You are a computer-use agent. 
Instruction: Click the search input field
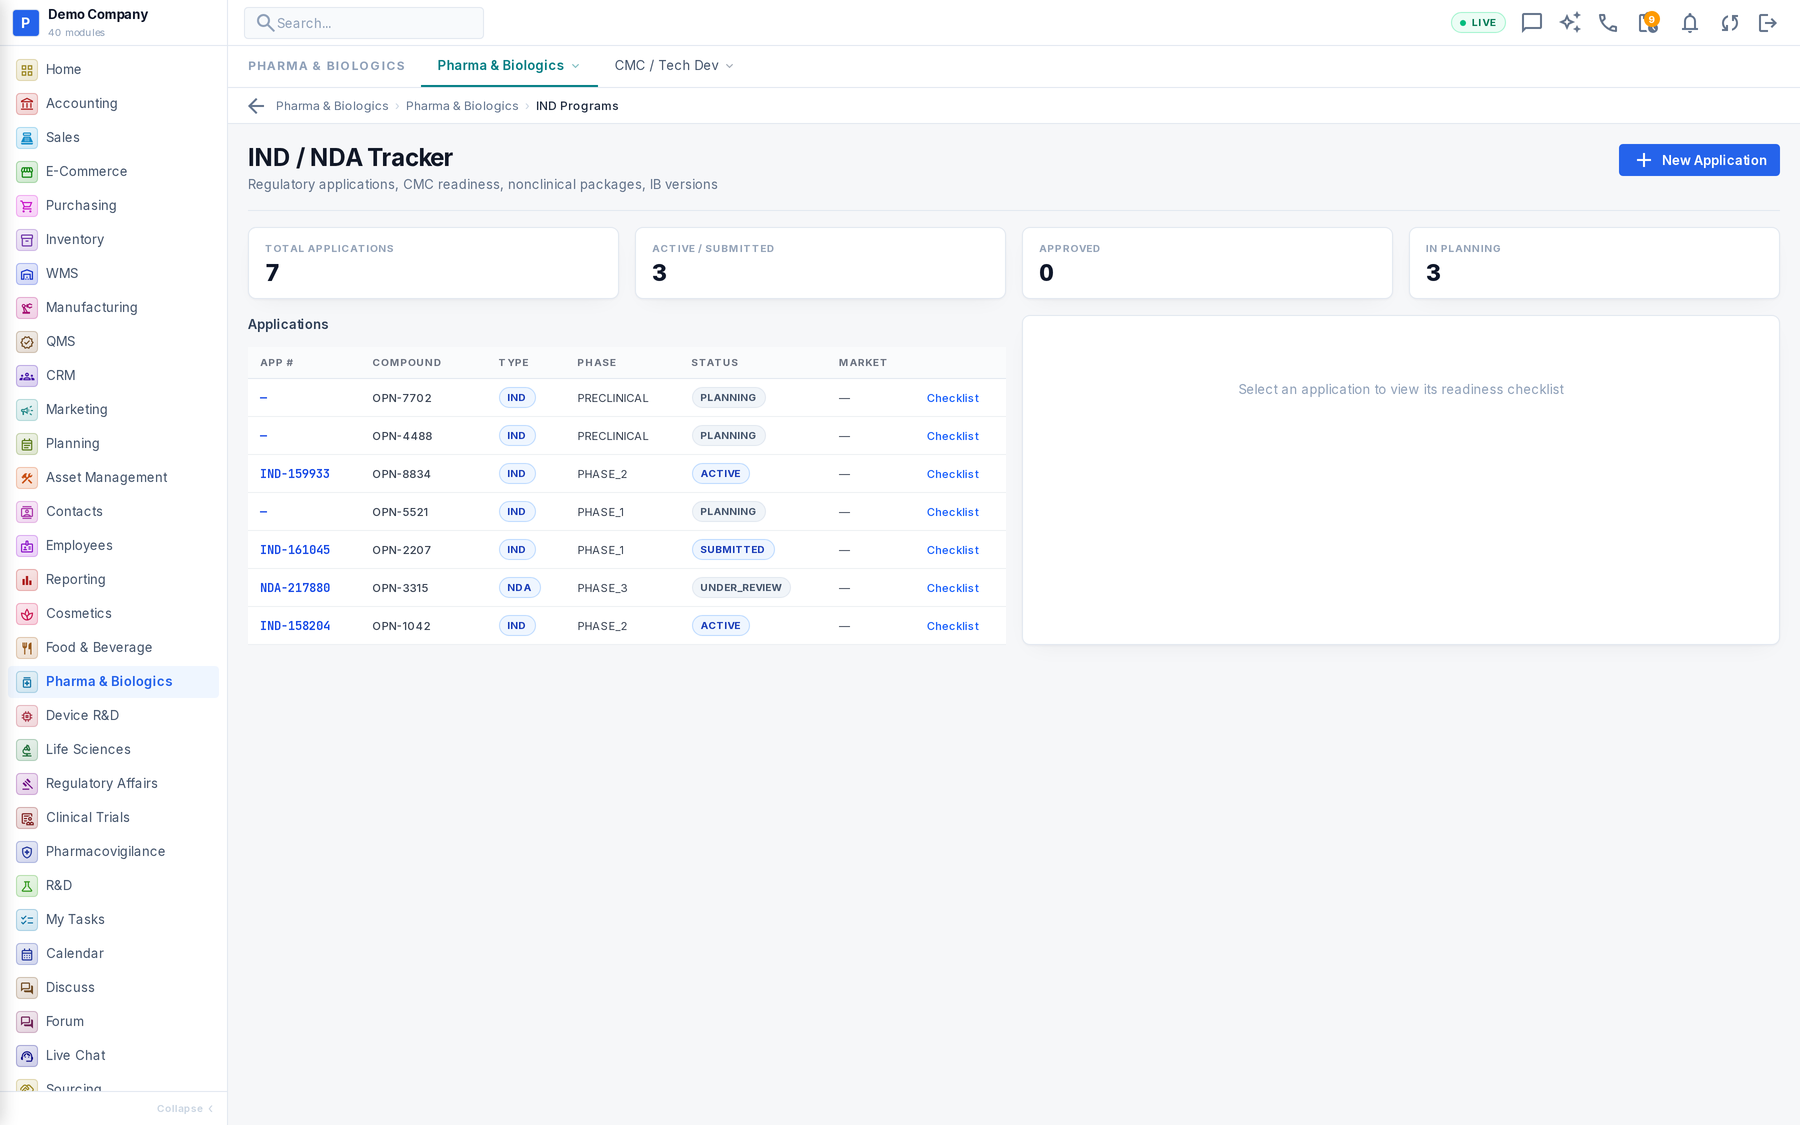[364, 23]
